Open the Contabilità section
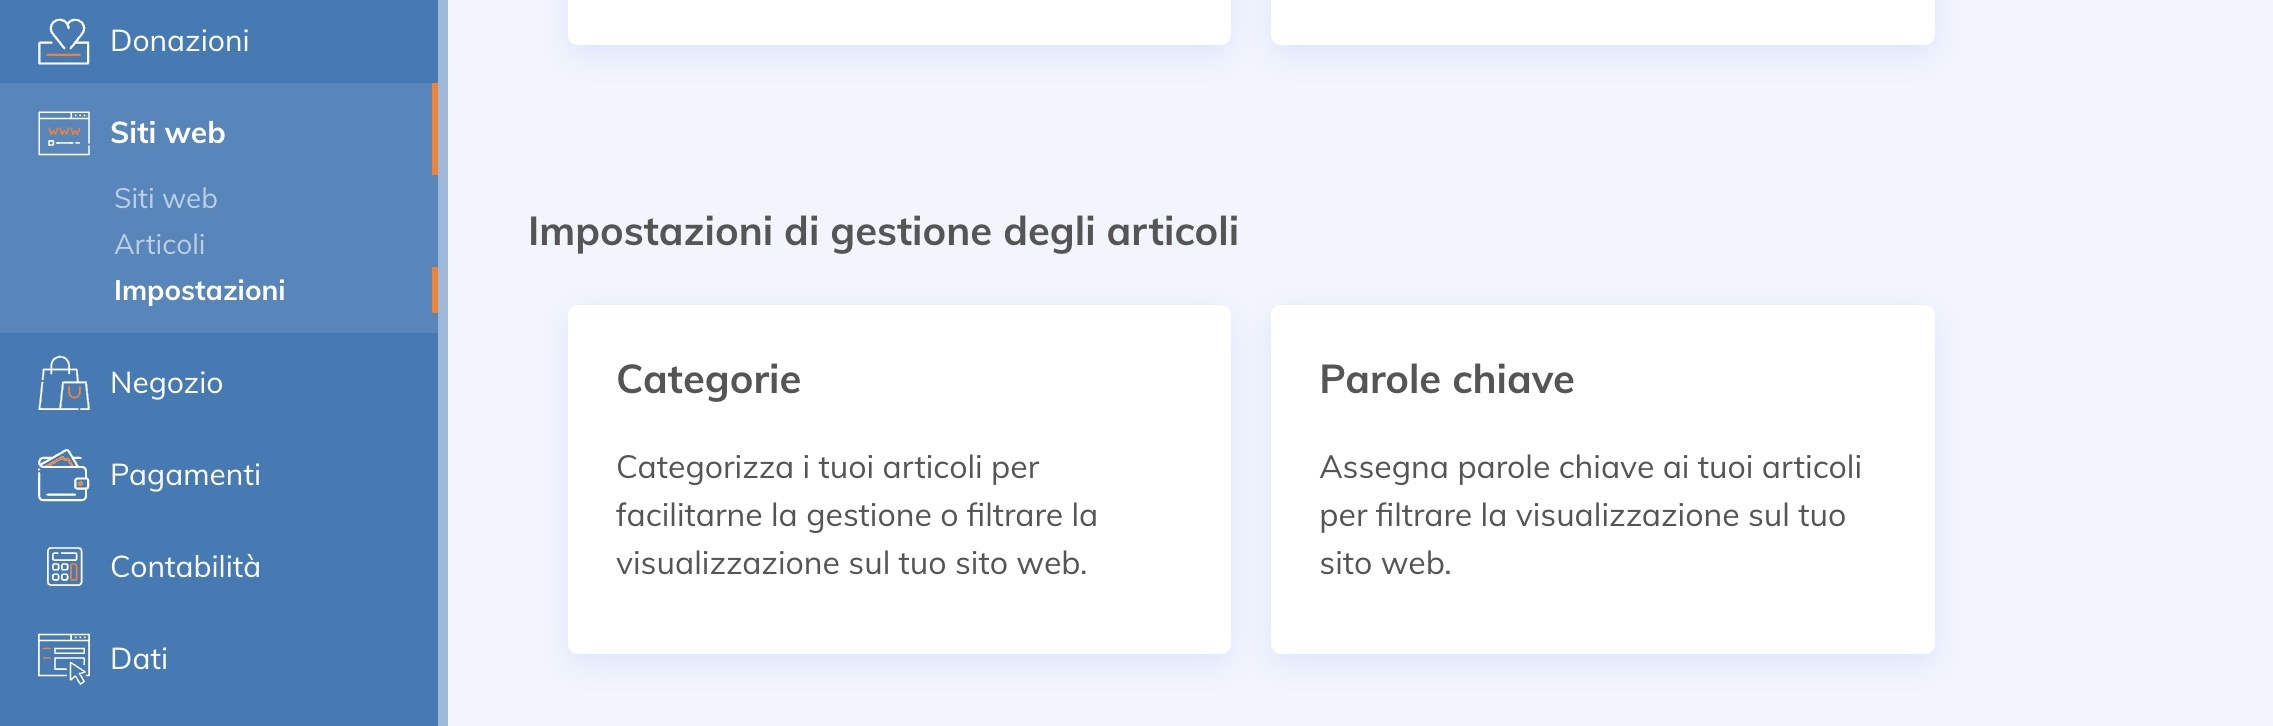Screen dimensions: 2273x726 pyautogui.click(x=186, y=567)
